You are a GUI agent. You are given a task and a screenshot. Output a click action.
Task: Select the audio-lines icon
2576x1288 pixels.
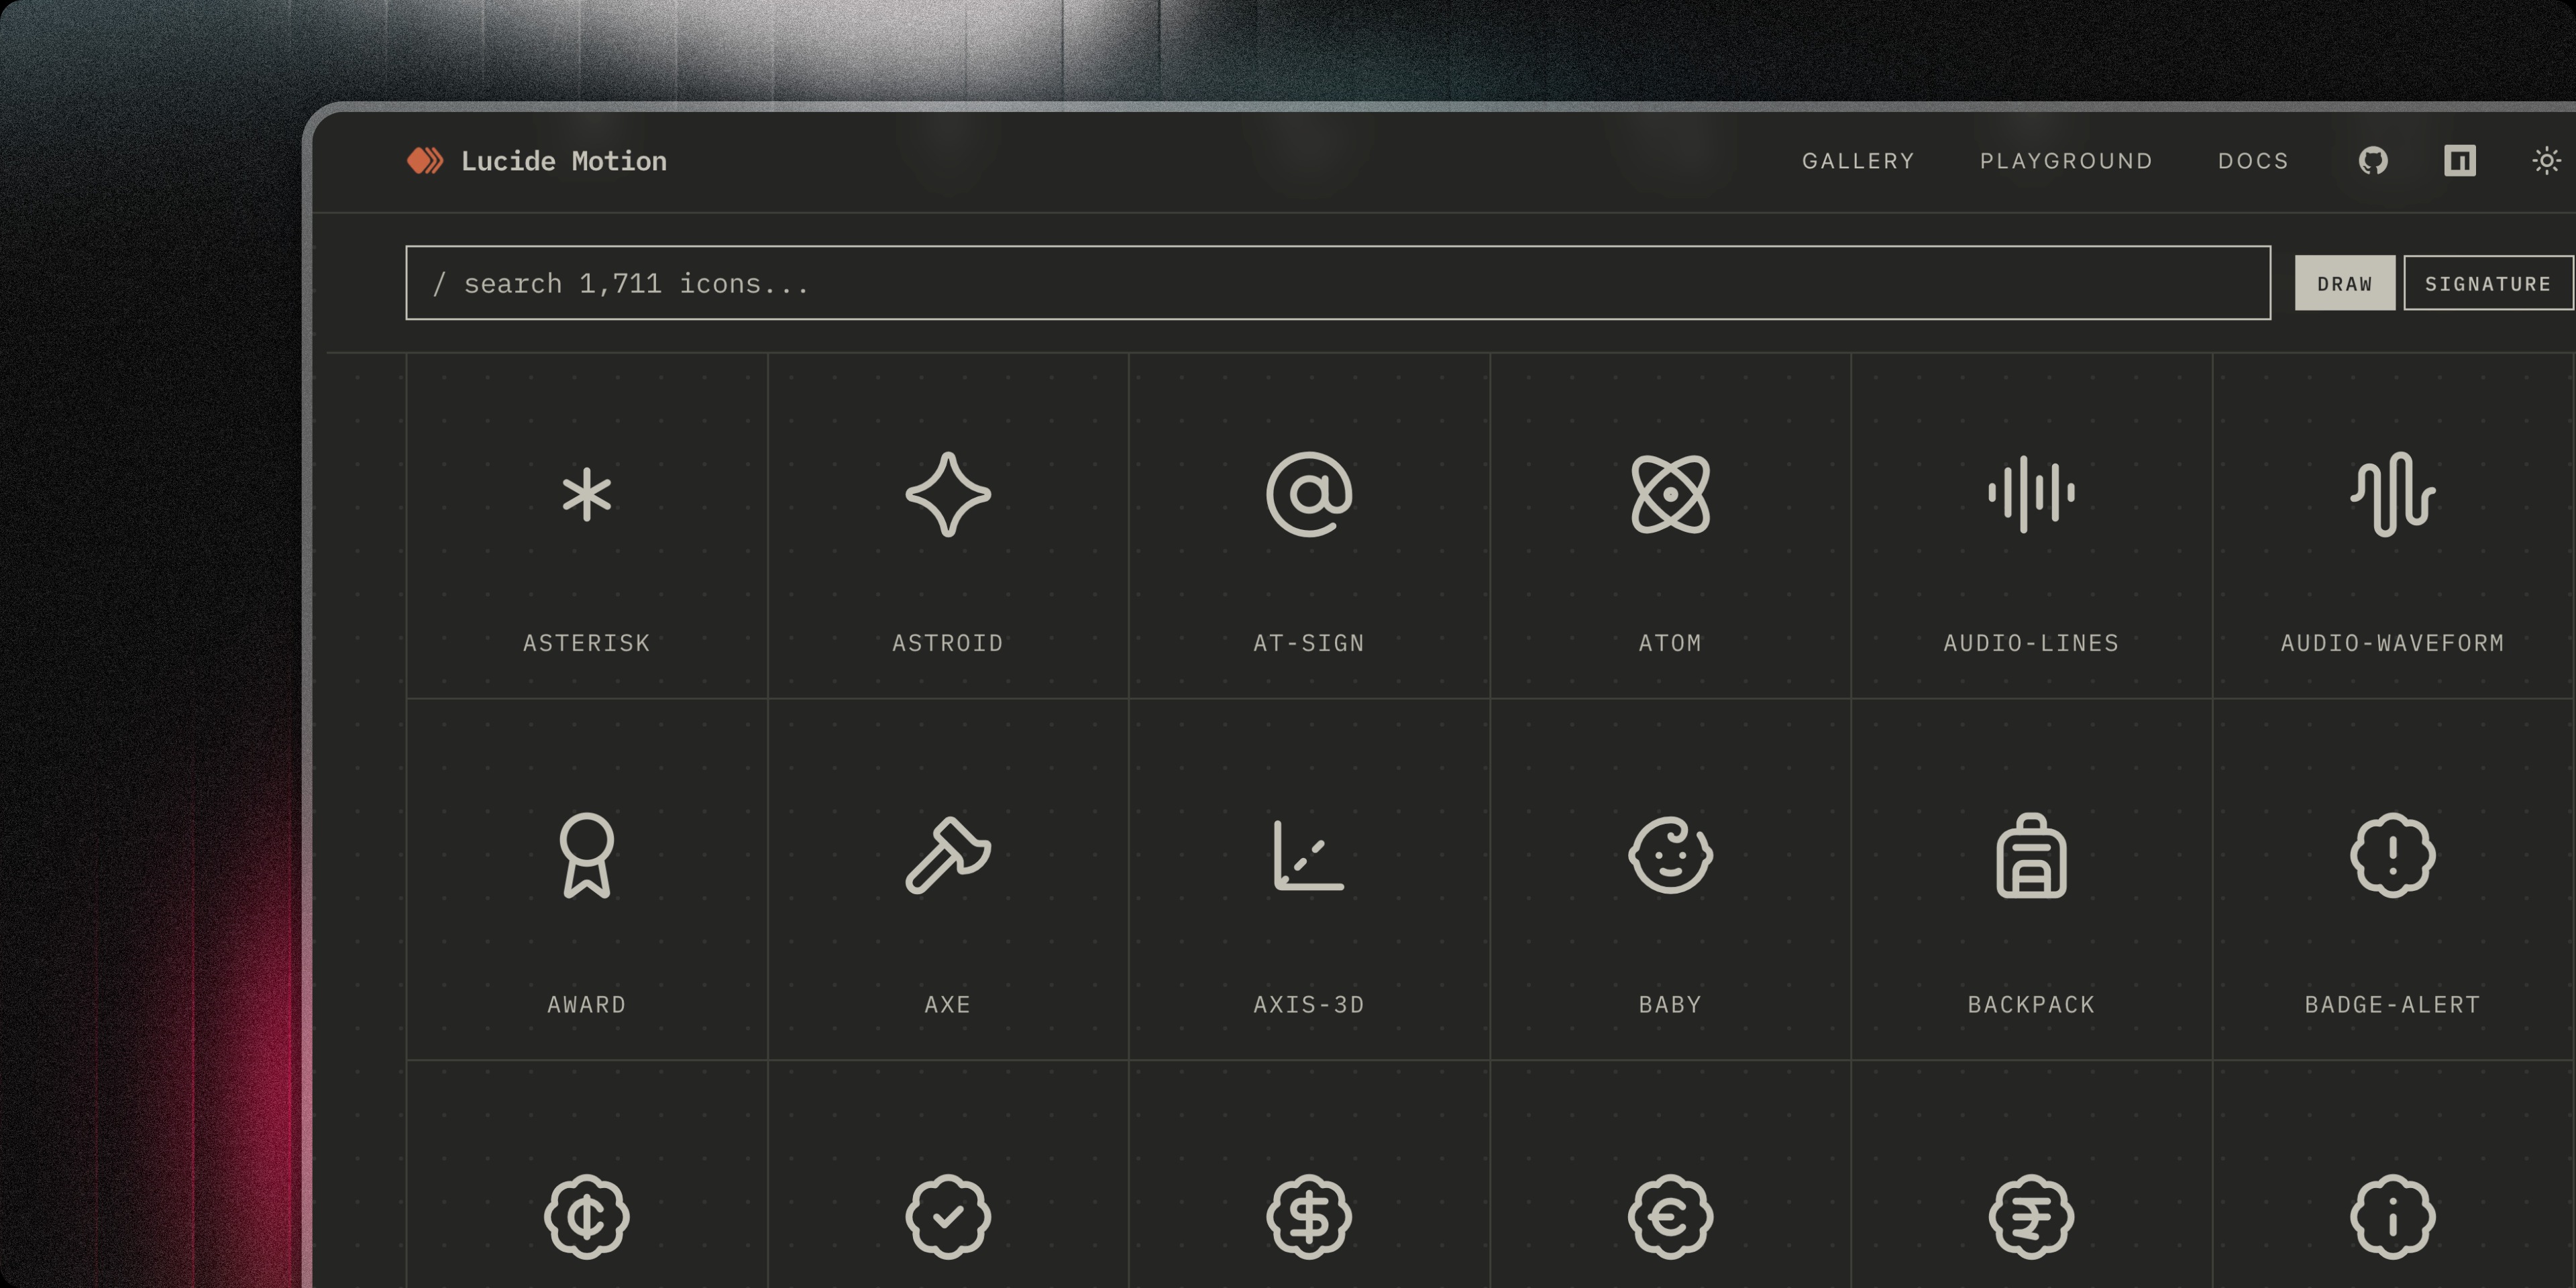2031,494
